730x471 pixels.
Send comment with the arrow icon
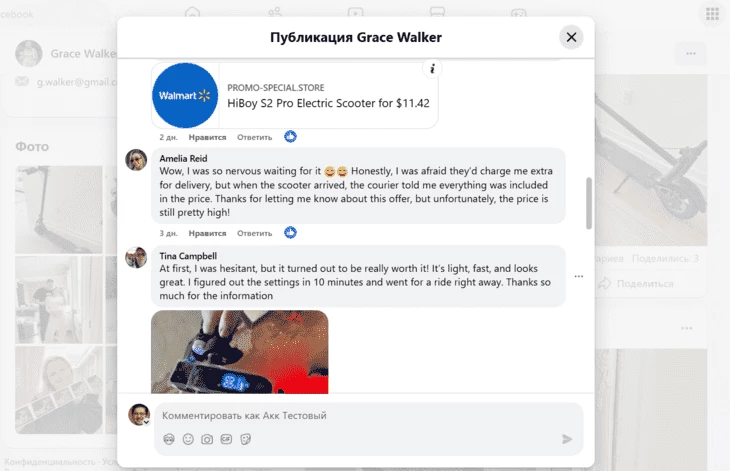pos(567,439)
